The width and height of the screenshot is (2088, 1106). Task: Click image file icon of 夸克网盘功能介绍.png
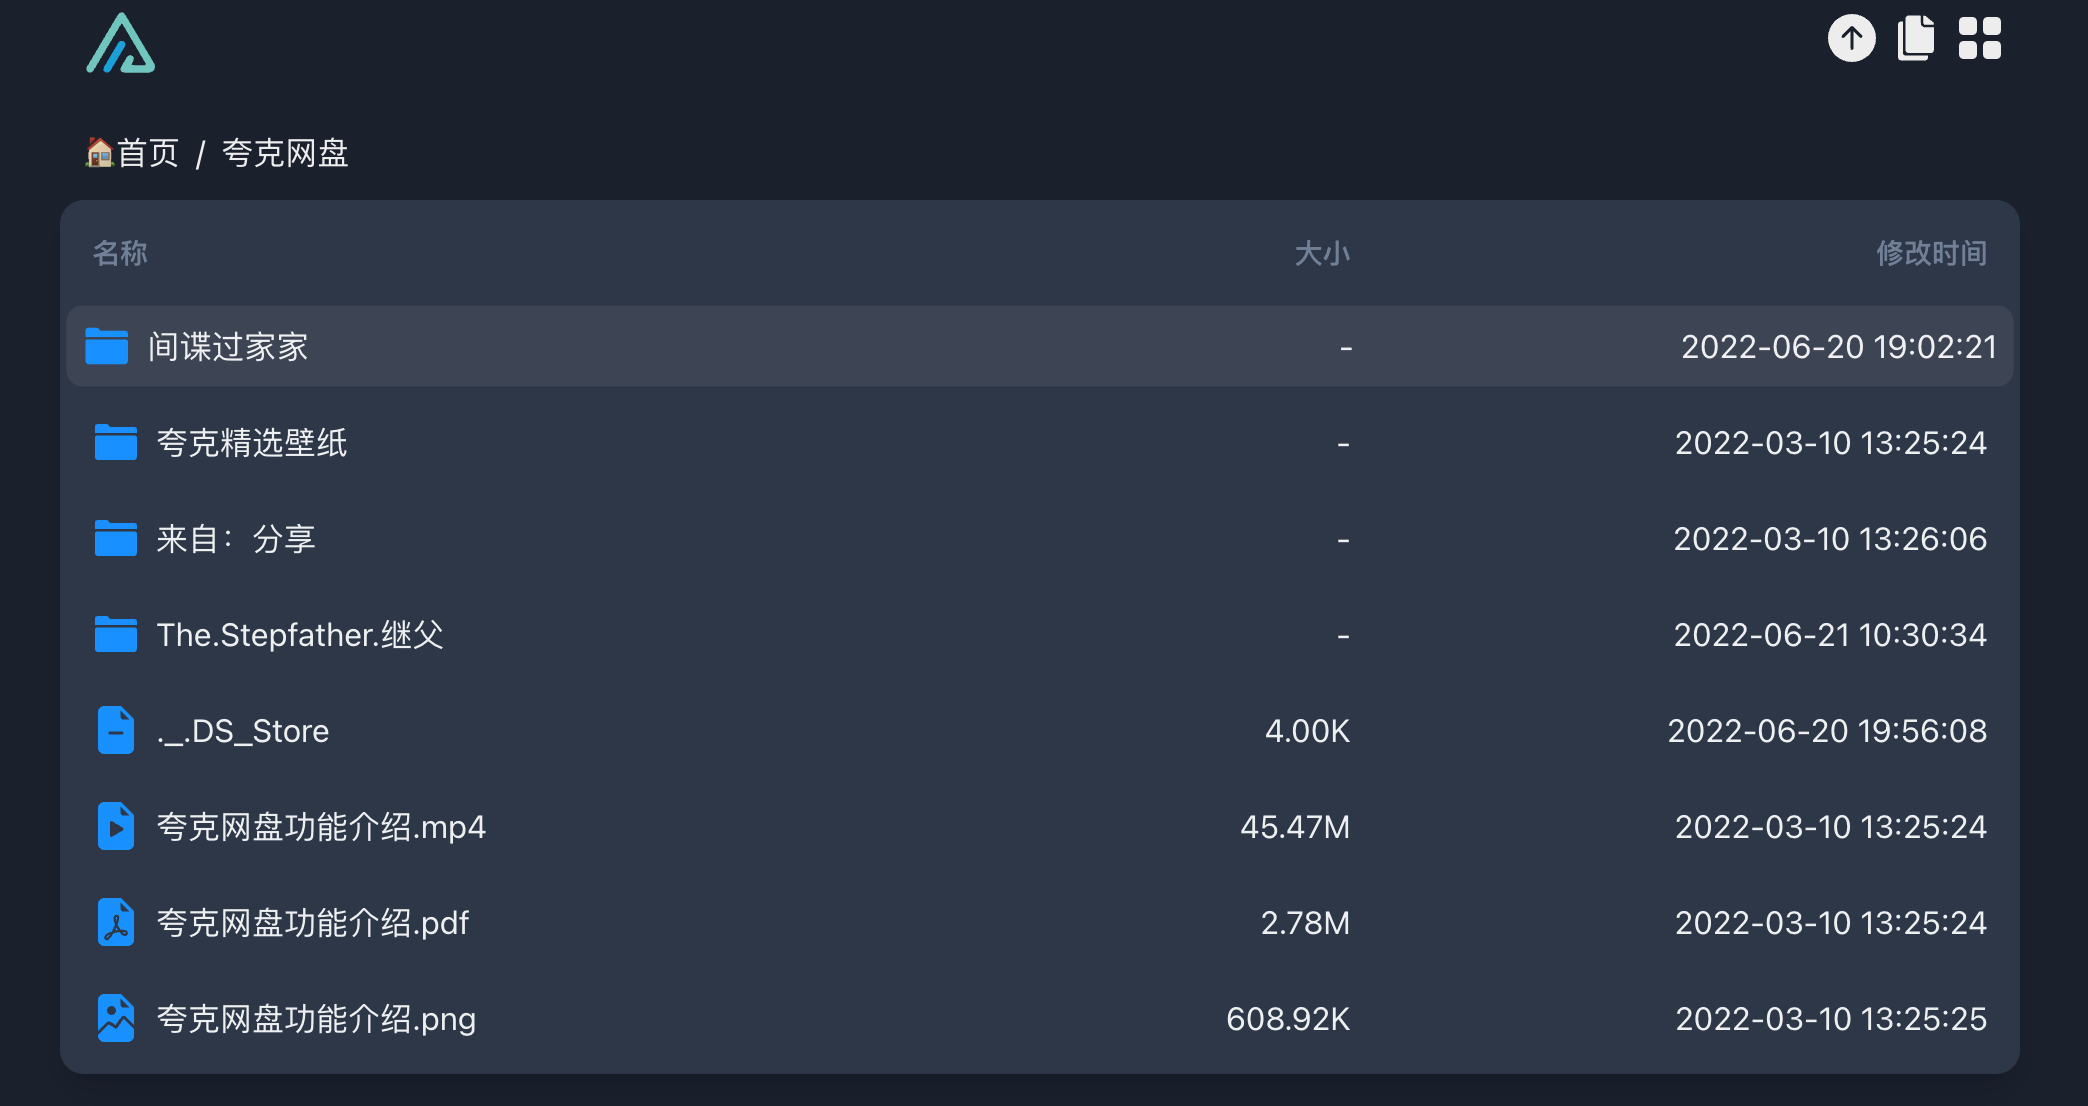(x=116, y=1018)
